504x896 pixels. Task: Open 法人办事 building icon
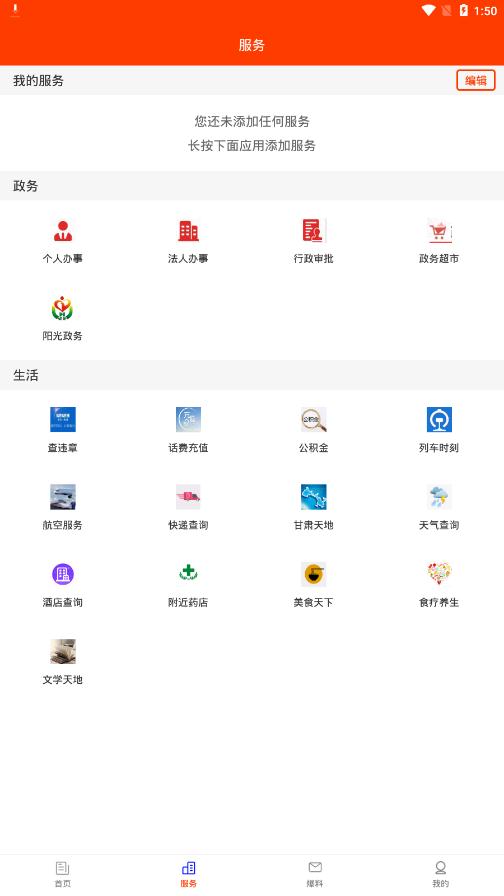(188, 230)
